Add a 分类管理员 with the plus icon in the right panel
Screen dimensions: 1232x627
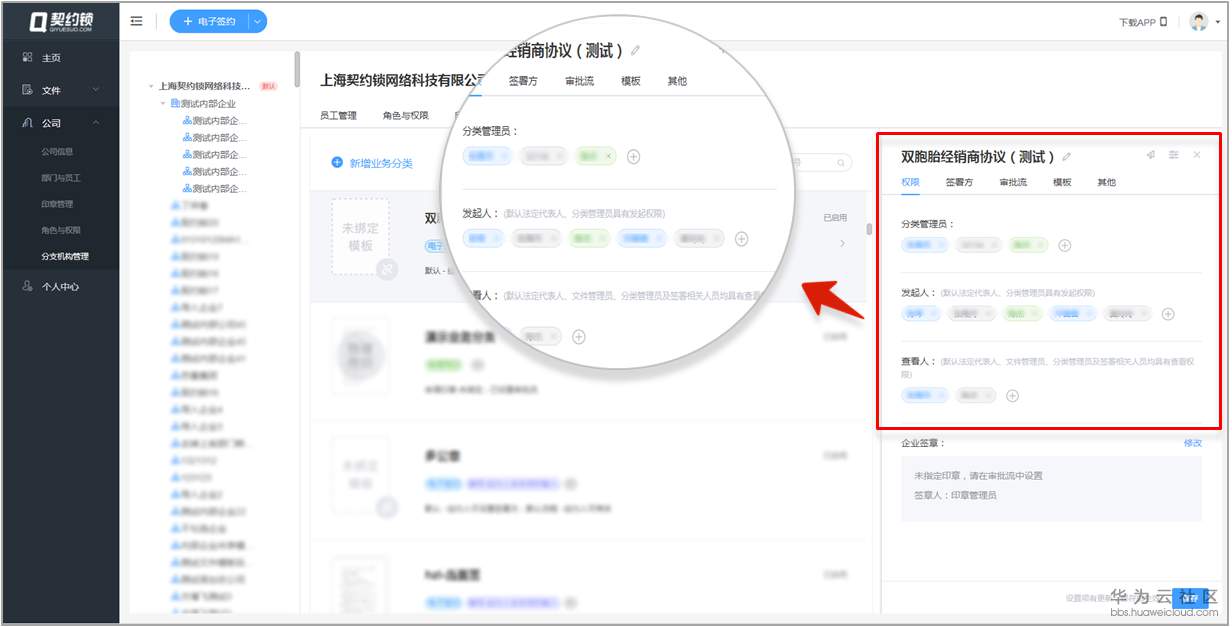(x=1065, y=245)
